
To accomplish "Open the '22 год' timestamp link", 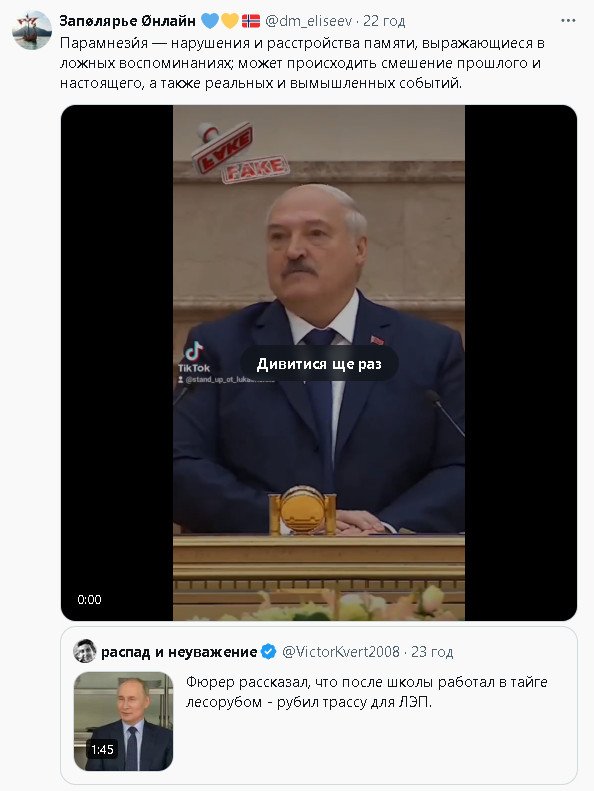I will 384,21.
